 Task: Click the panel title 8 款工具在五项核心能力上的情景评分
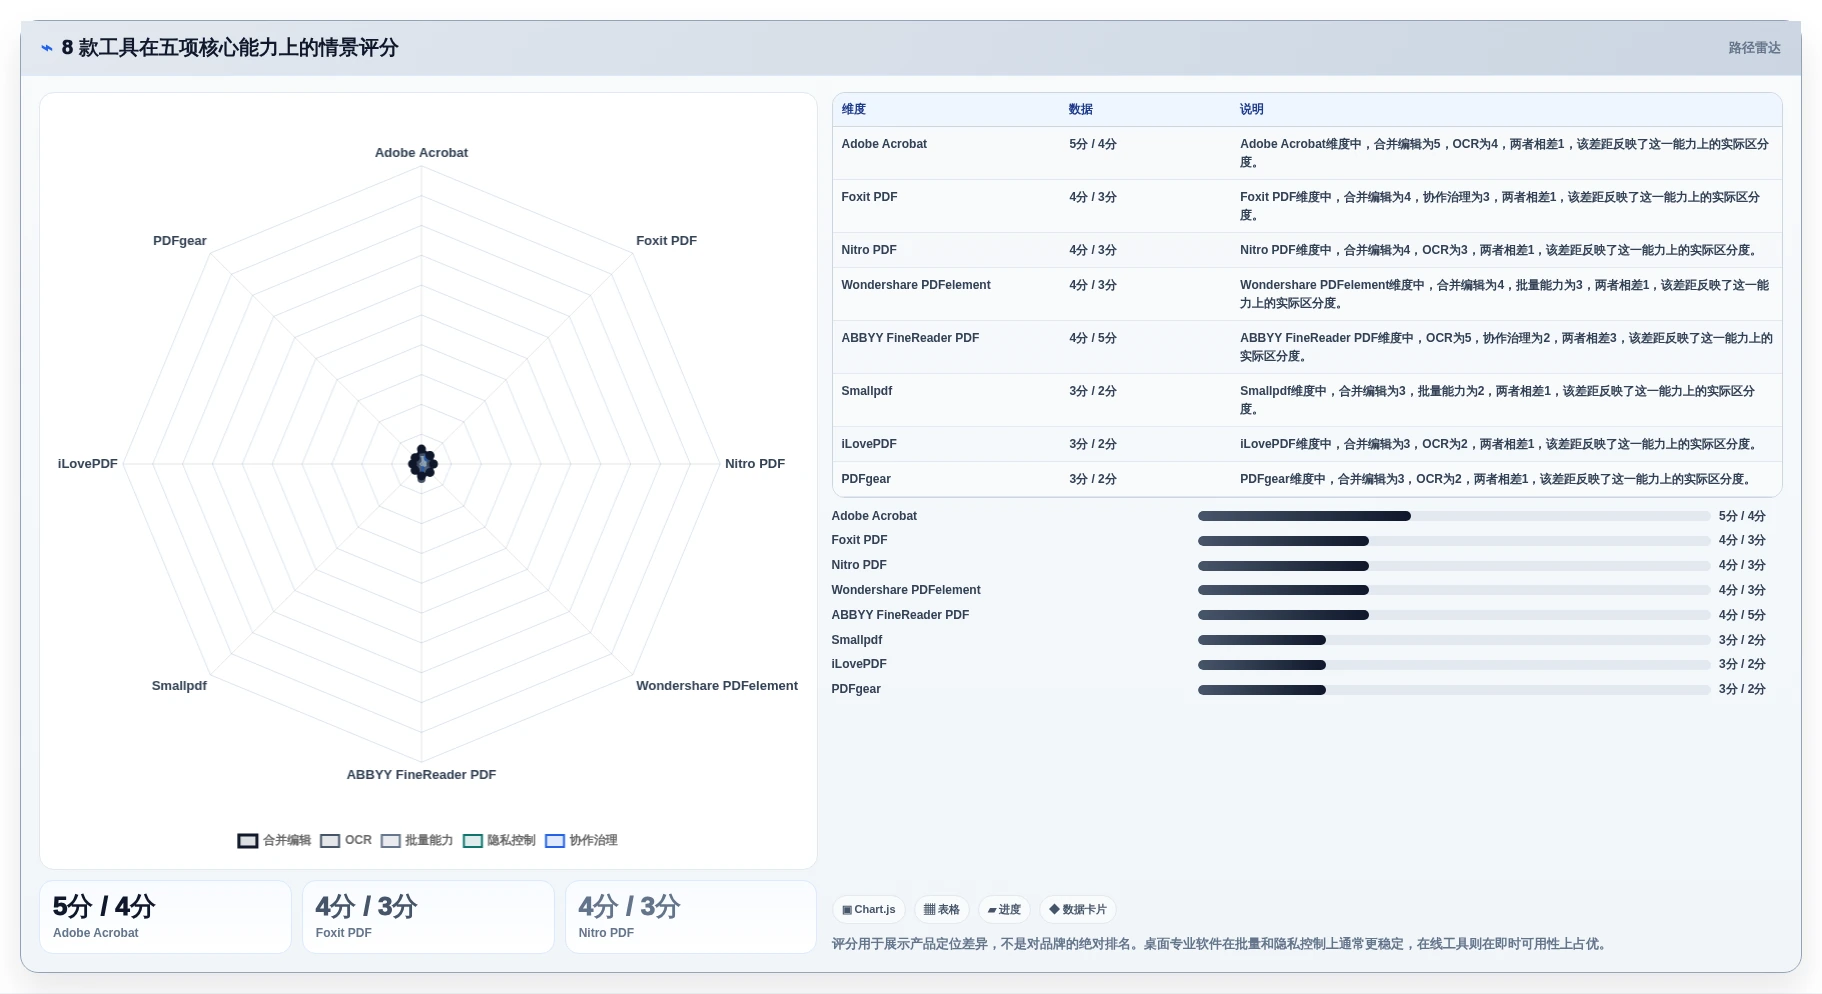click(x=230, y=48)
